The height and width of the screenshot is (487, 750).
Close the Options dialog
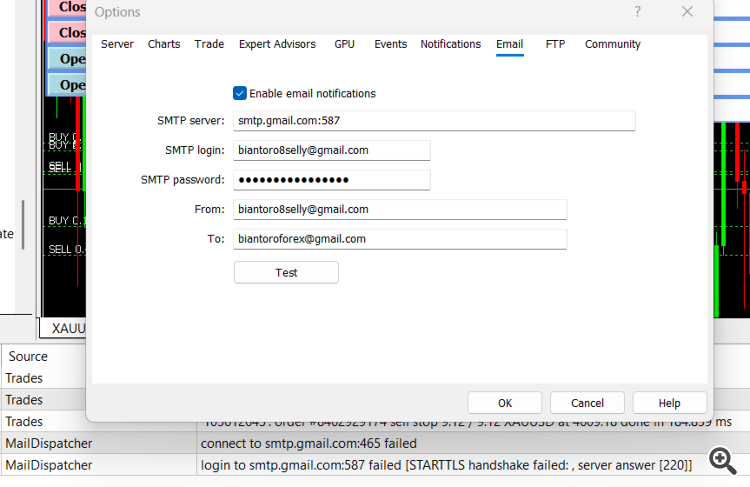[687, 11]
